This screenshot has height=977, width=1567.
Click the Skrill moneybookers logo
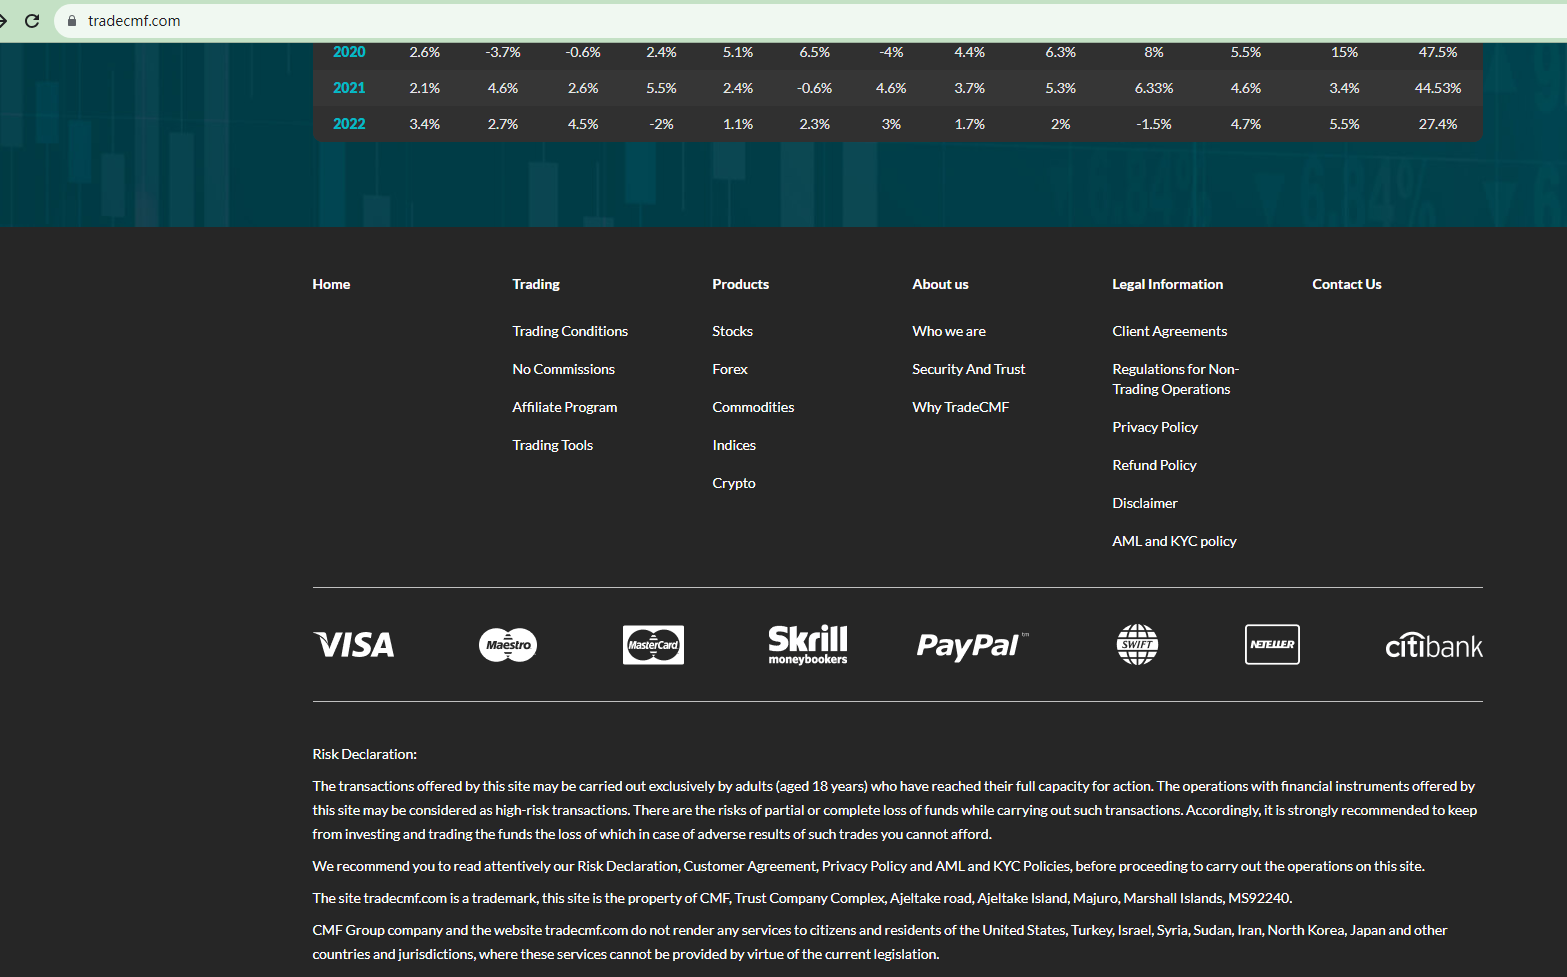[808, 645]
